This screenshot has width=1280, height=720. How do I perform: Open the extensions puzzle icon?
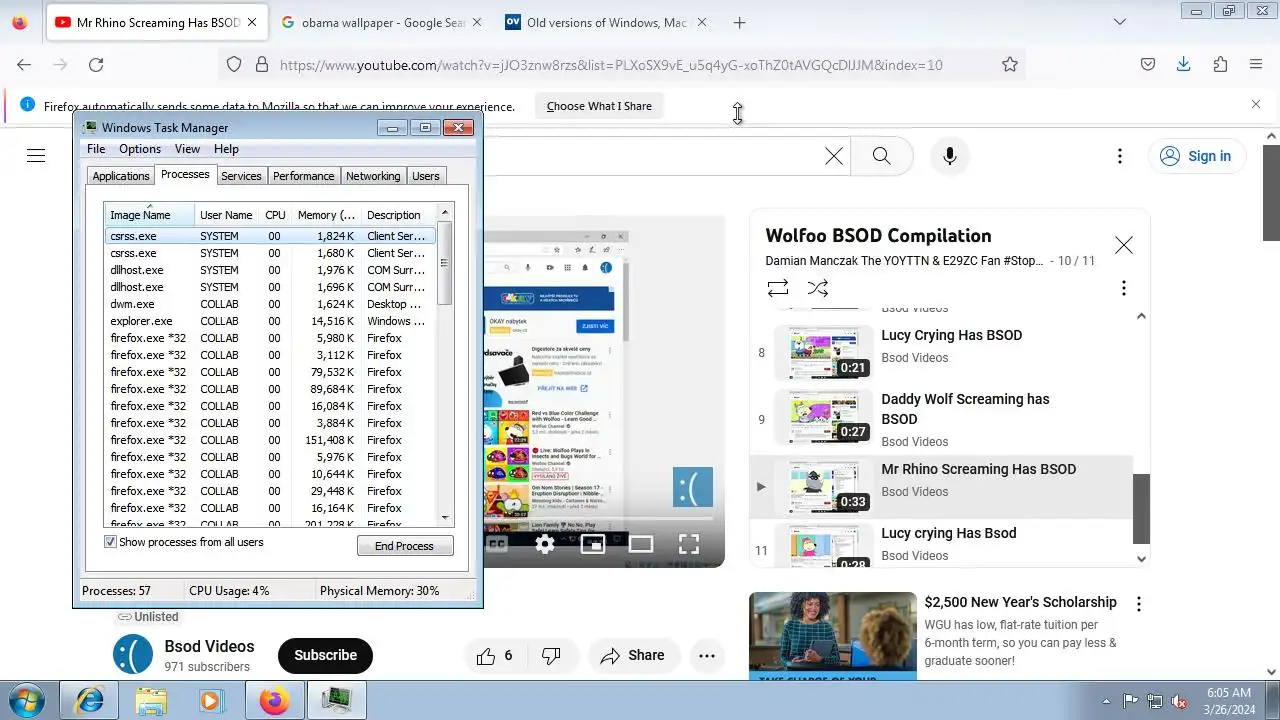(1220, 64)
